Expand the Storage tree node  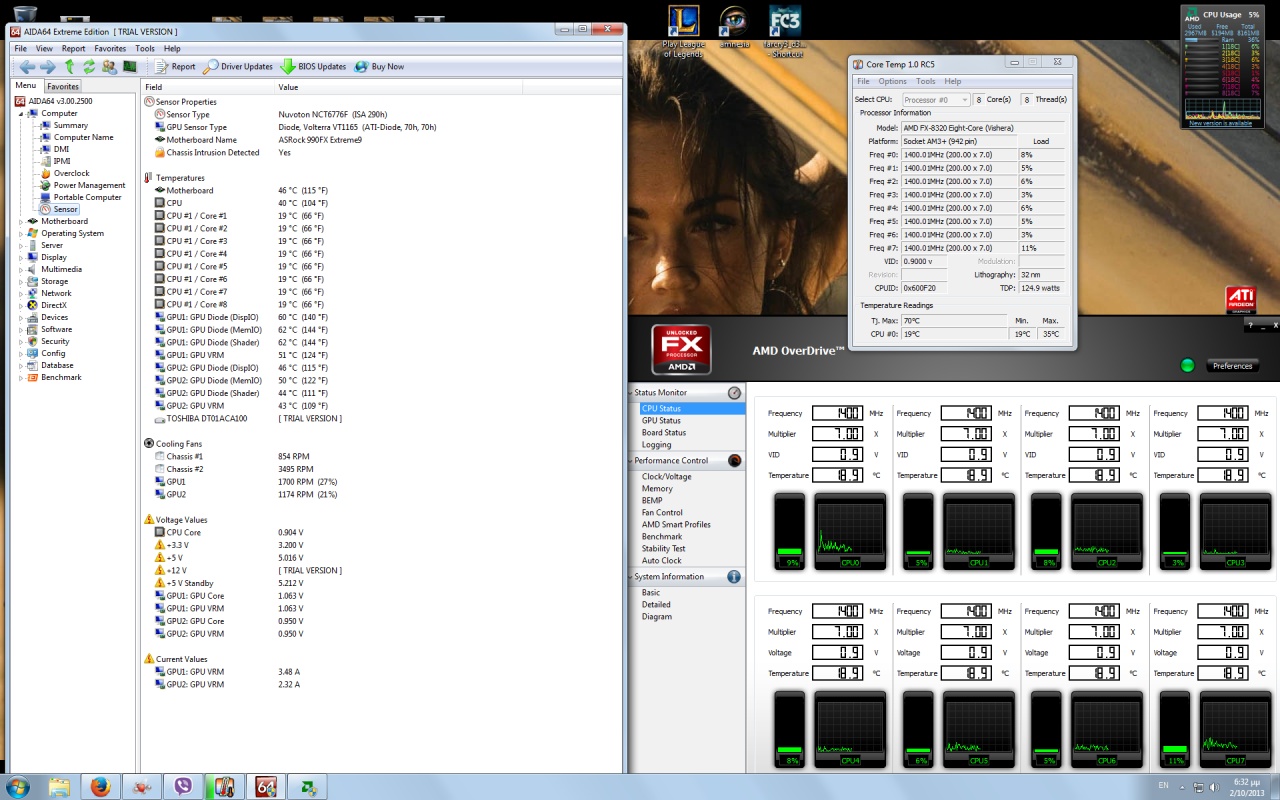pos(20,281)
